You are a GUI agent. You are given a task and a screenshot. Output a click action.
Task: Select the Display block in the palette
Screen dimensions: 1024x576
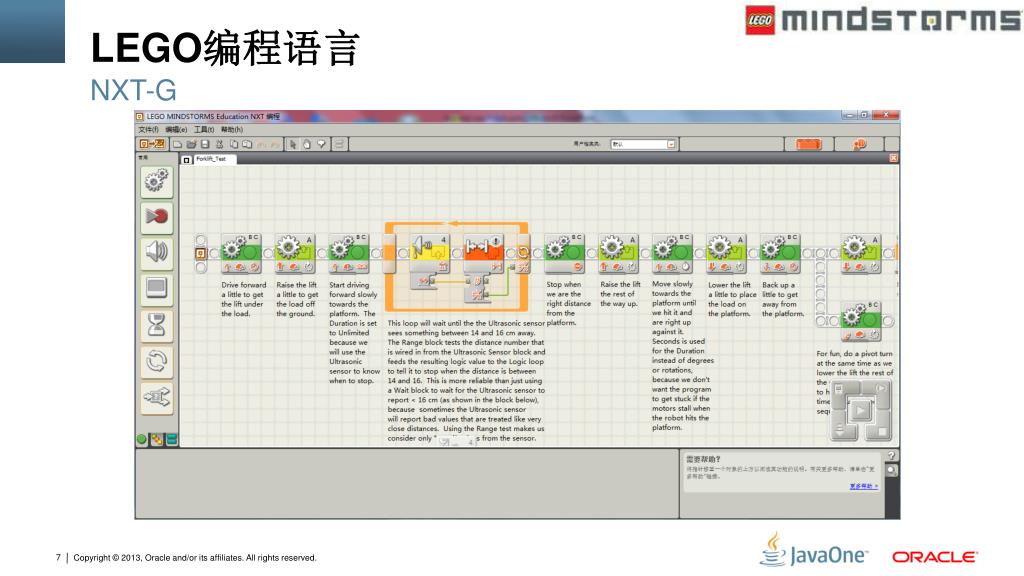157,289
